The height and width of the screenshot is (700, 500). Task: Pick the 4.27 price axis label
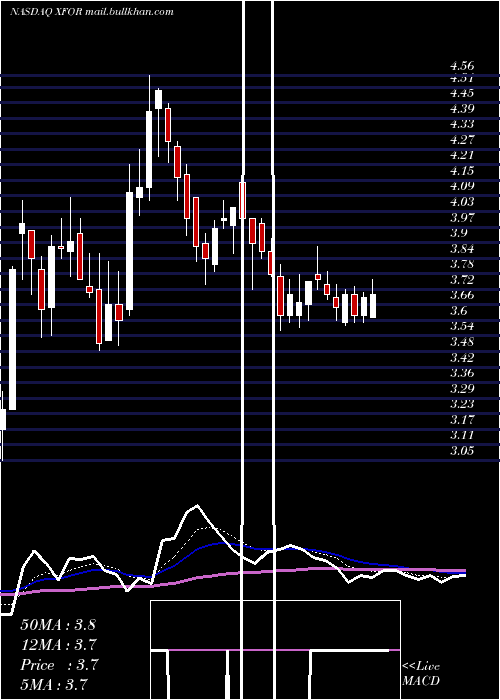click(x=462, y=140)
